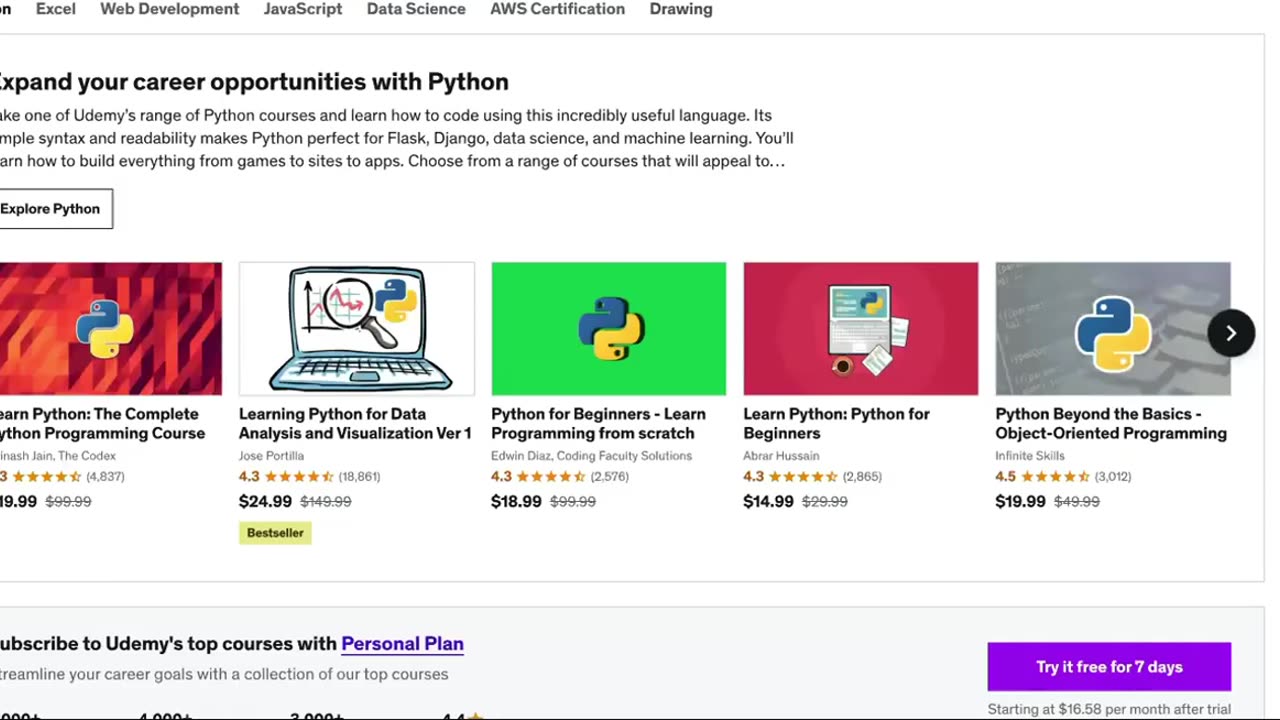Click instructor name Jose Portilla
Screen dimensions: 1280x720
pos(271,456)
